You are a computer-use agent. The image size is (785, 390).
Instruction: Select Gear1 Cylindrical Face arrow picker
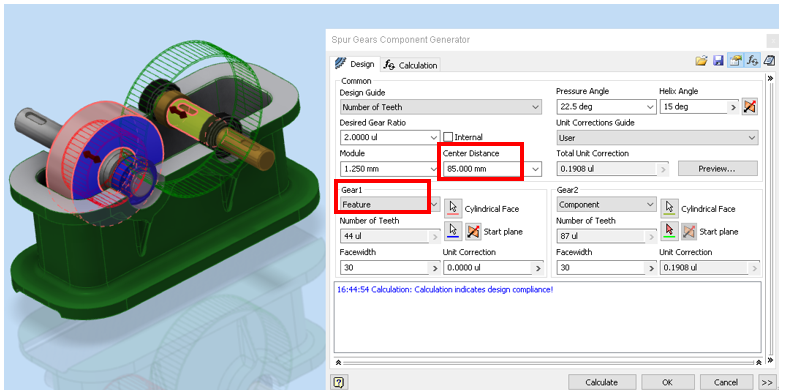click(x=453, y=207)
